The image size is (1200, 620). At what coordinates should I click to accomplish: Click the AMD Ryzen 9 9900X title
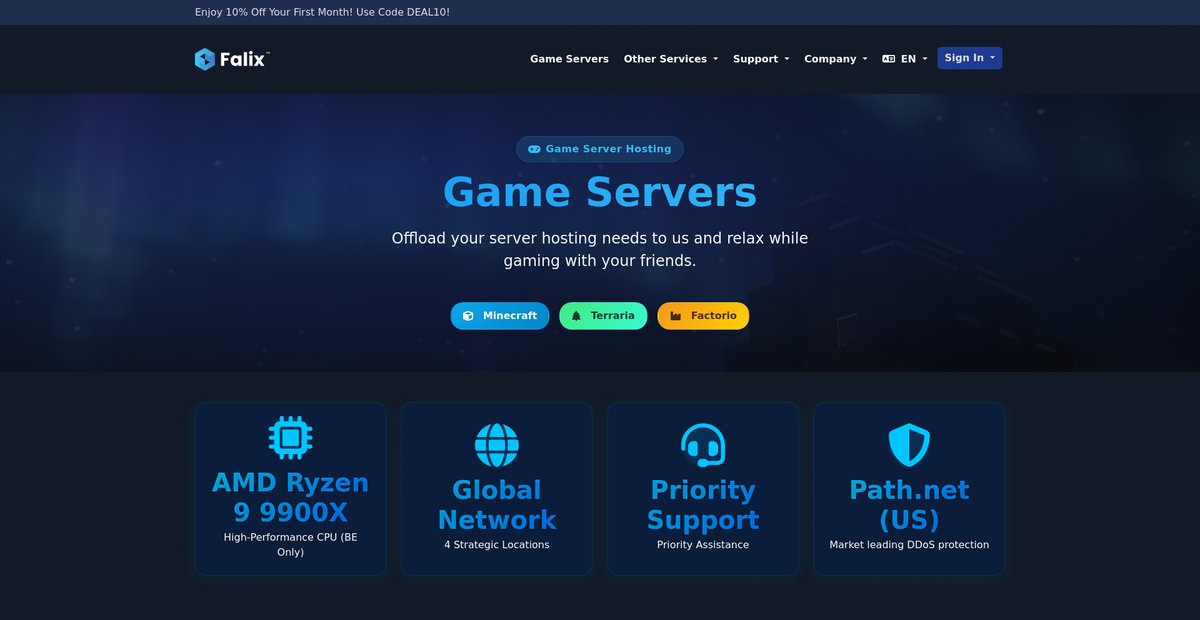click(x=290, y=497)
